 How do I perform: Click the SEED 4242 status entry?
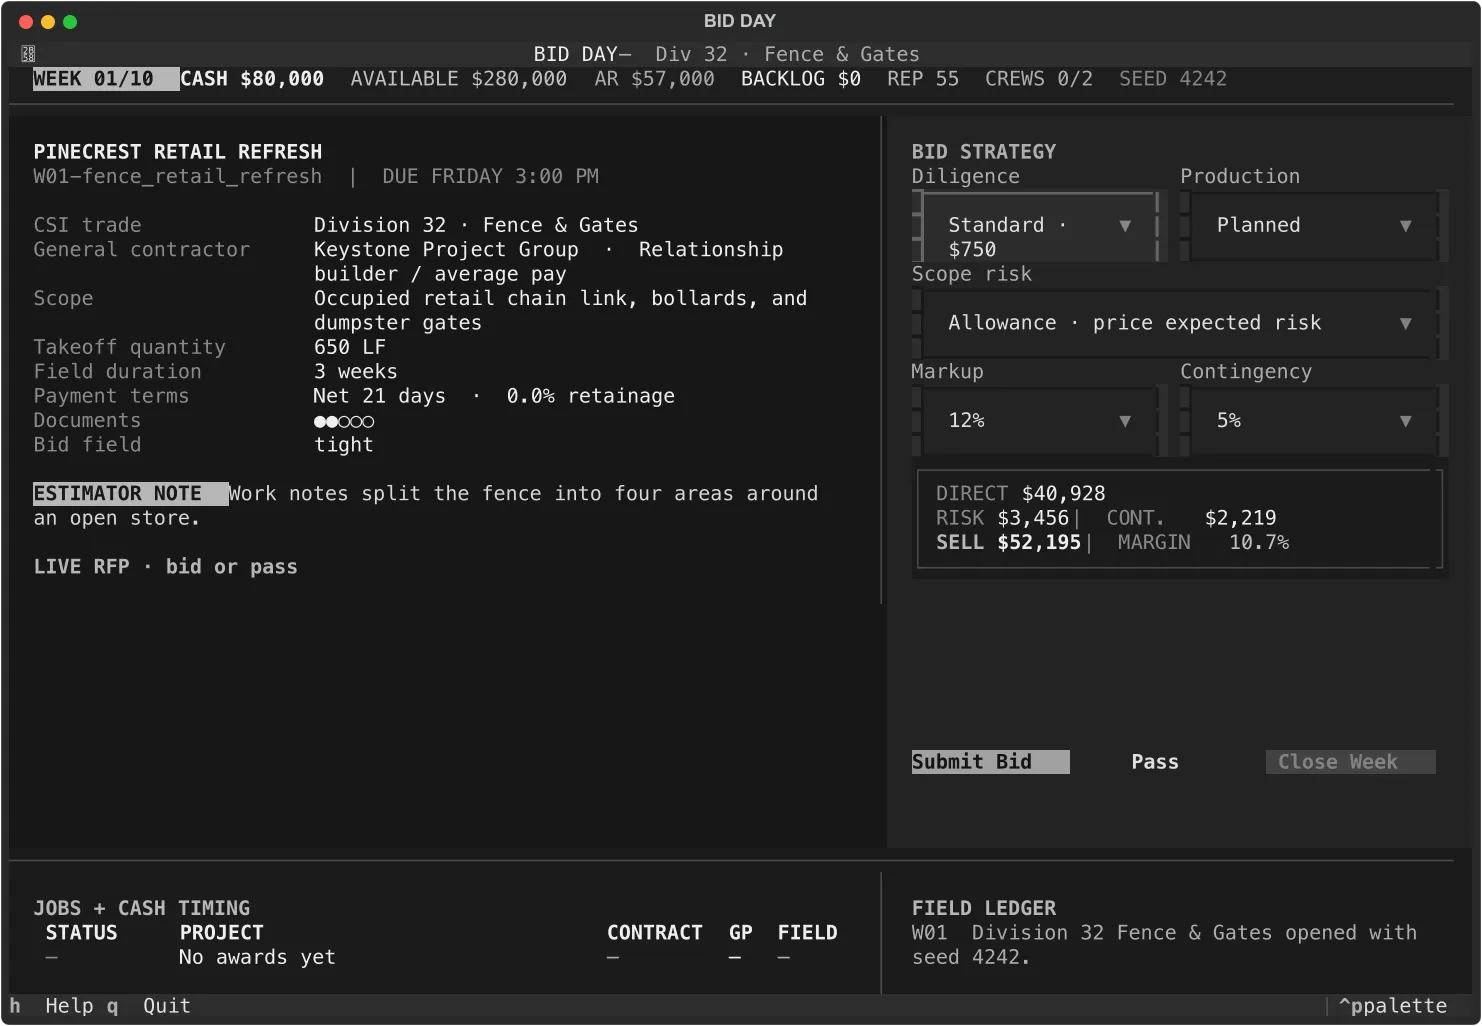click(1173, 79)
